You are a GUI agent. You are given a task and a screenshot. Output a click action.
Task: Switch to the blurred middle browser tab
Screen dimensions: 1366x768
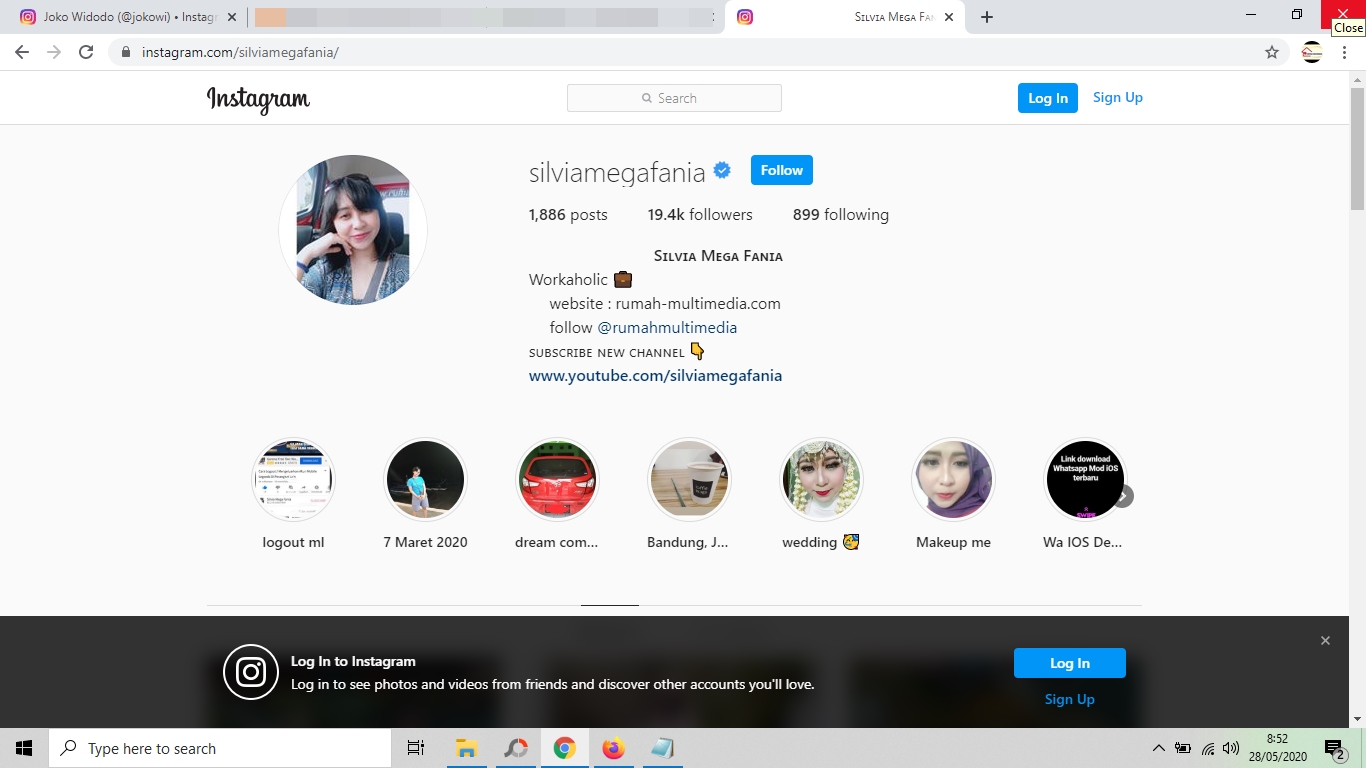[x=485, y=17]
